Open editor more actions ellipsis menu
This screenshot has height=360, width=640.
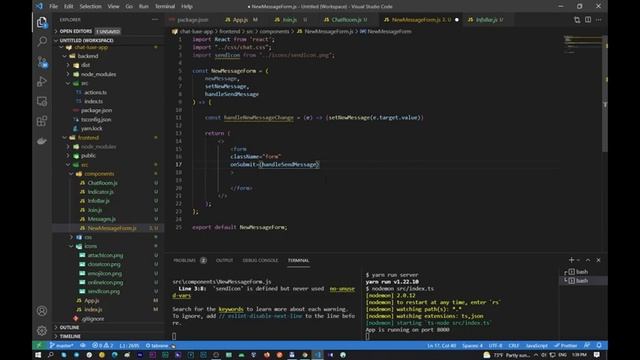(599, 20)
